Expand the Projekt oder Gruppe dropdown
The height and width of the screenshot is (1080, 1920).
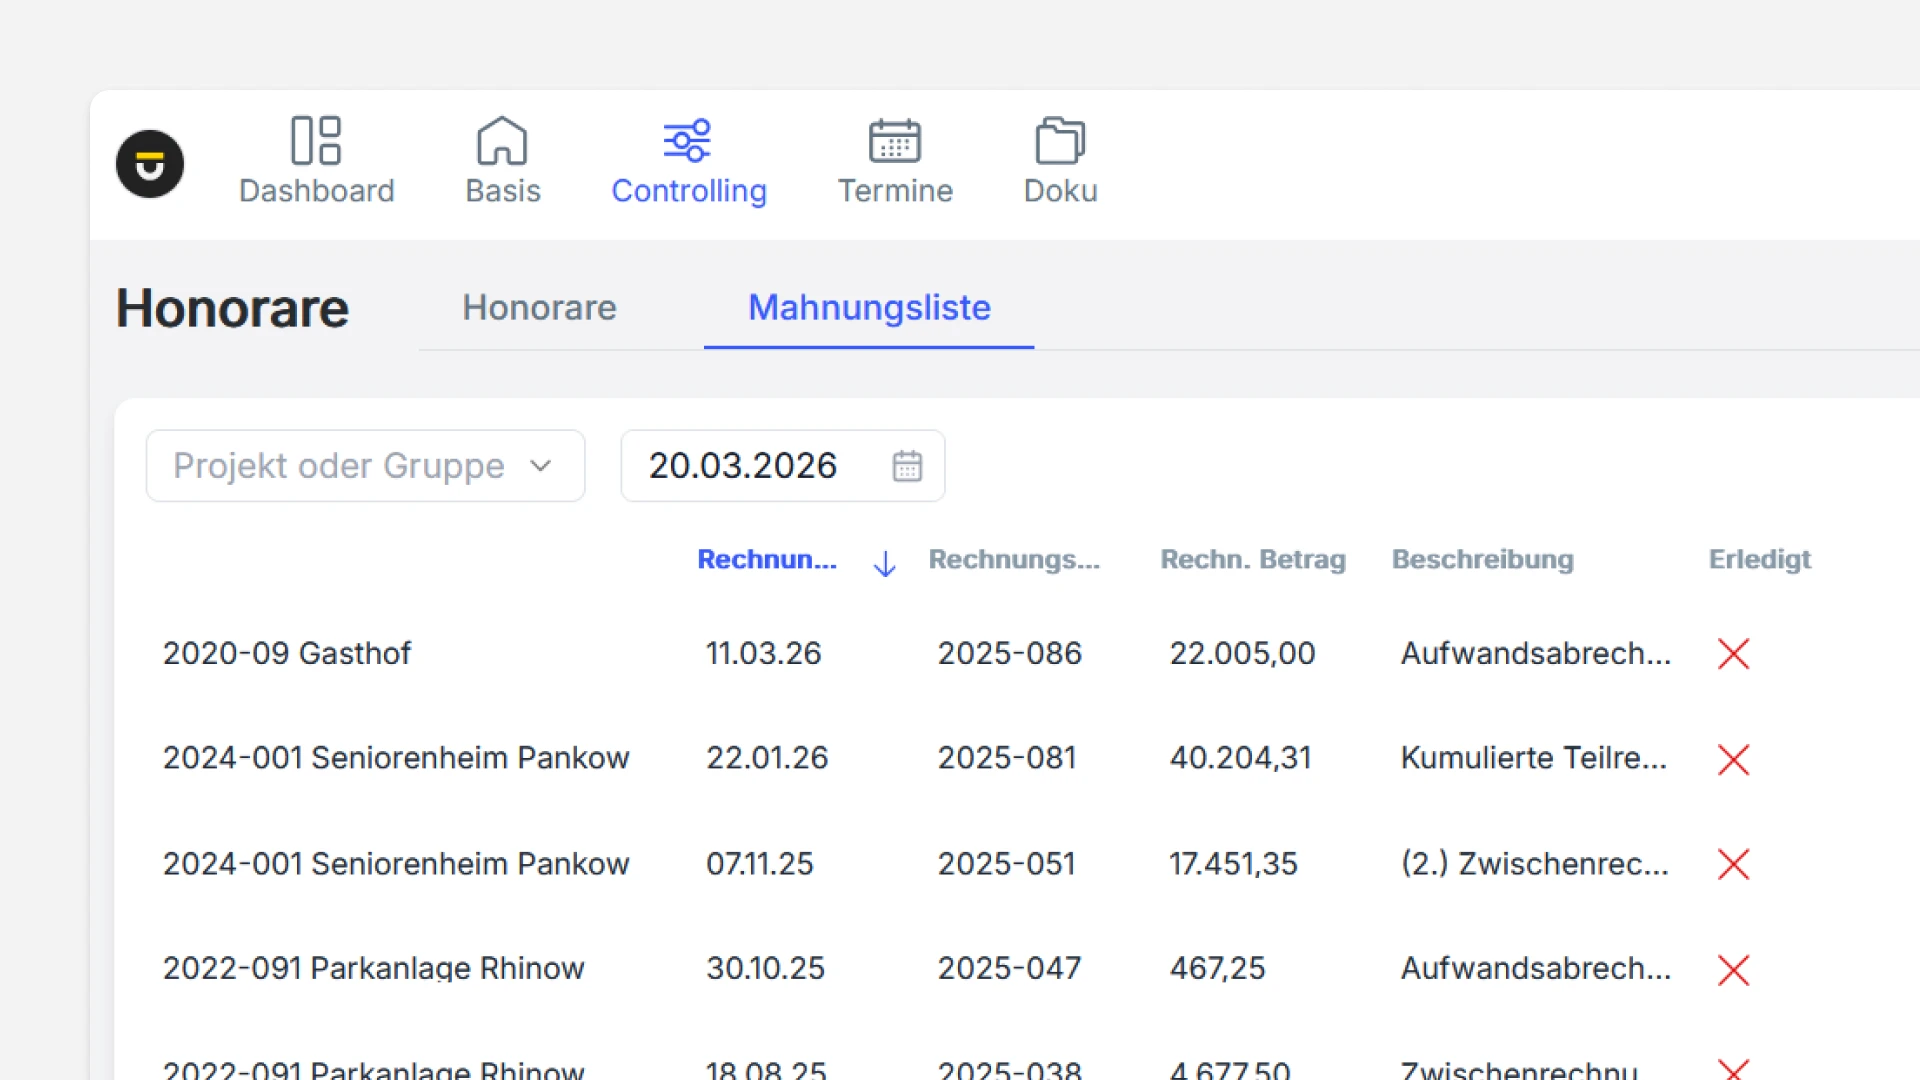pyautogui.click(x=365, y=466)
